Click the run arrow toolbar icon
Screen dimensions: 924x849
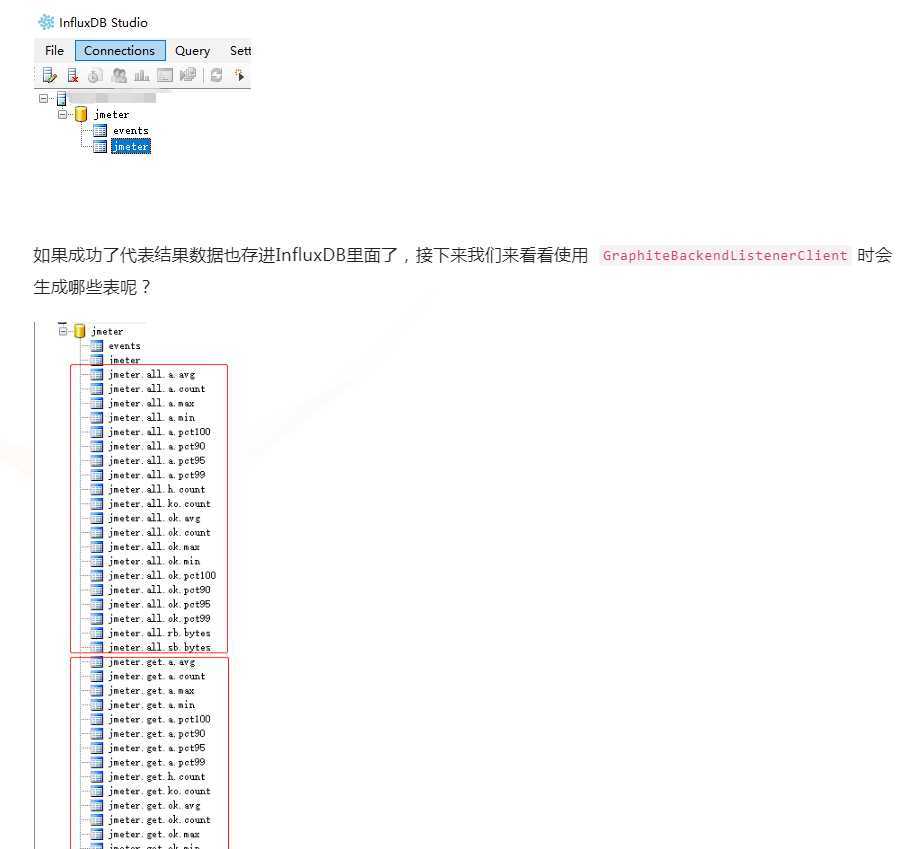point(239,75)
